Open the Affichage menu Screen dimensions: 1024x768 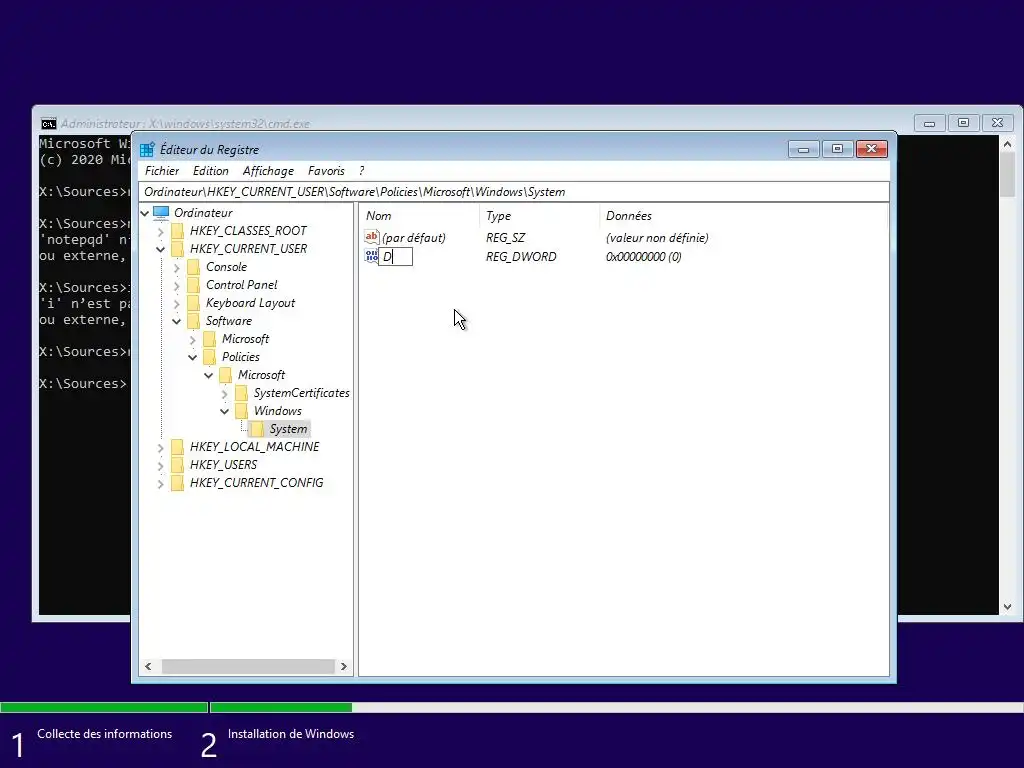pyautogui.click(x=268, y=171)
